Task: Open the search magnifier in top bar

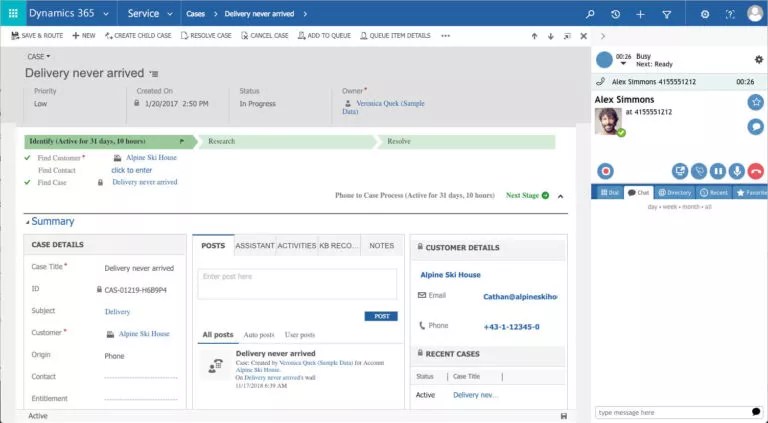Action: pos(590,14)
